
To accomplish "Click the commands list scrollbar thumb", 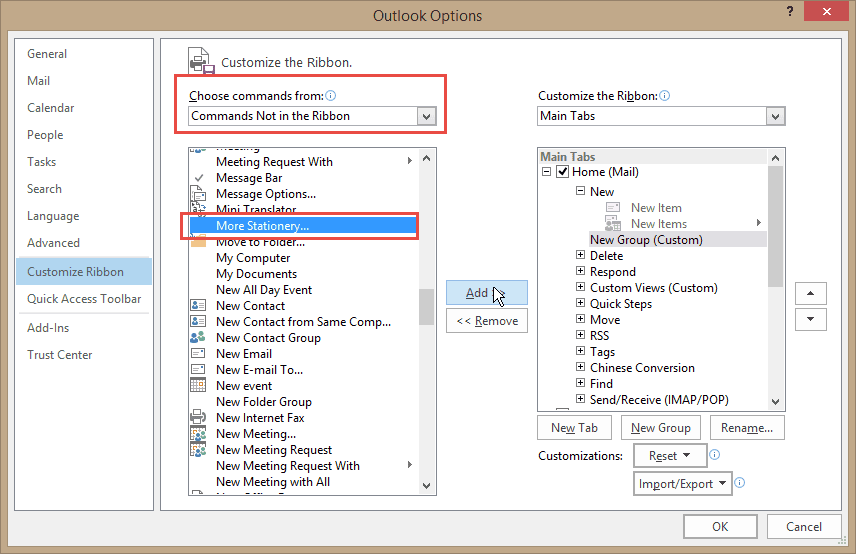I will [426, 307].
